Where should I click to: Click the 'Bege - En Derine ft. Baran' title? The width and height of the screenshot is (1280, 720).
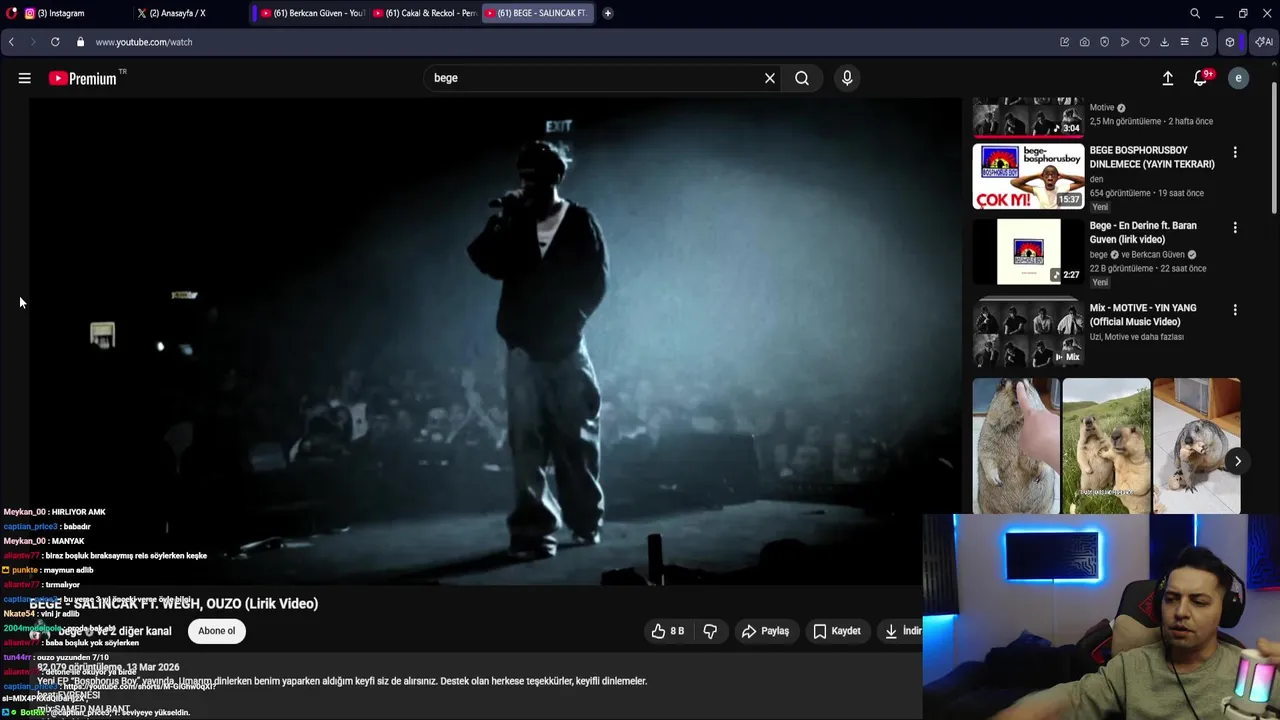pyautogui.click(x=1143, y=232)
